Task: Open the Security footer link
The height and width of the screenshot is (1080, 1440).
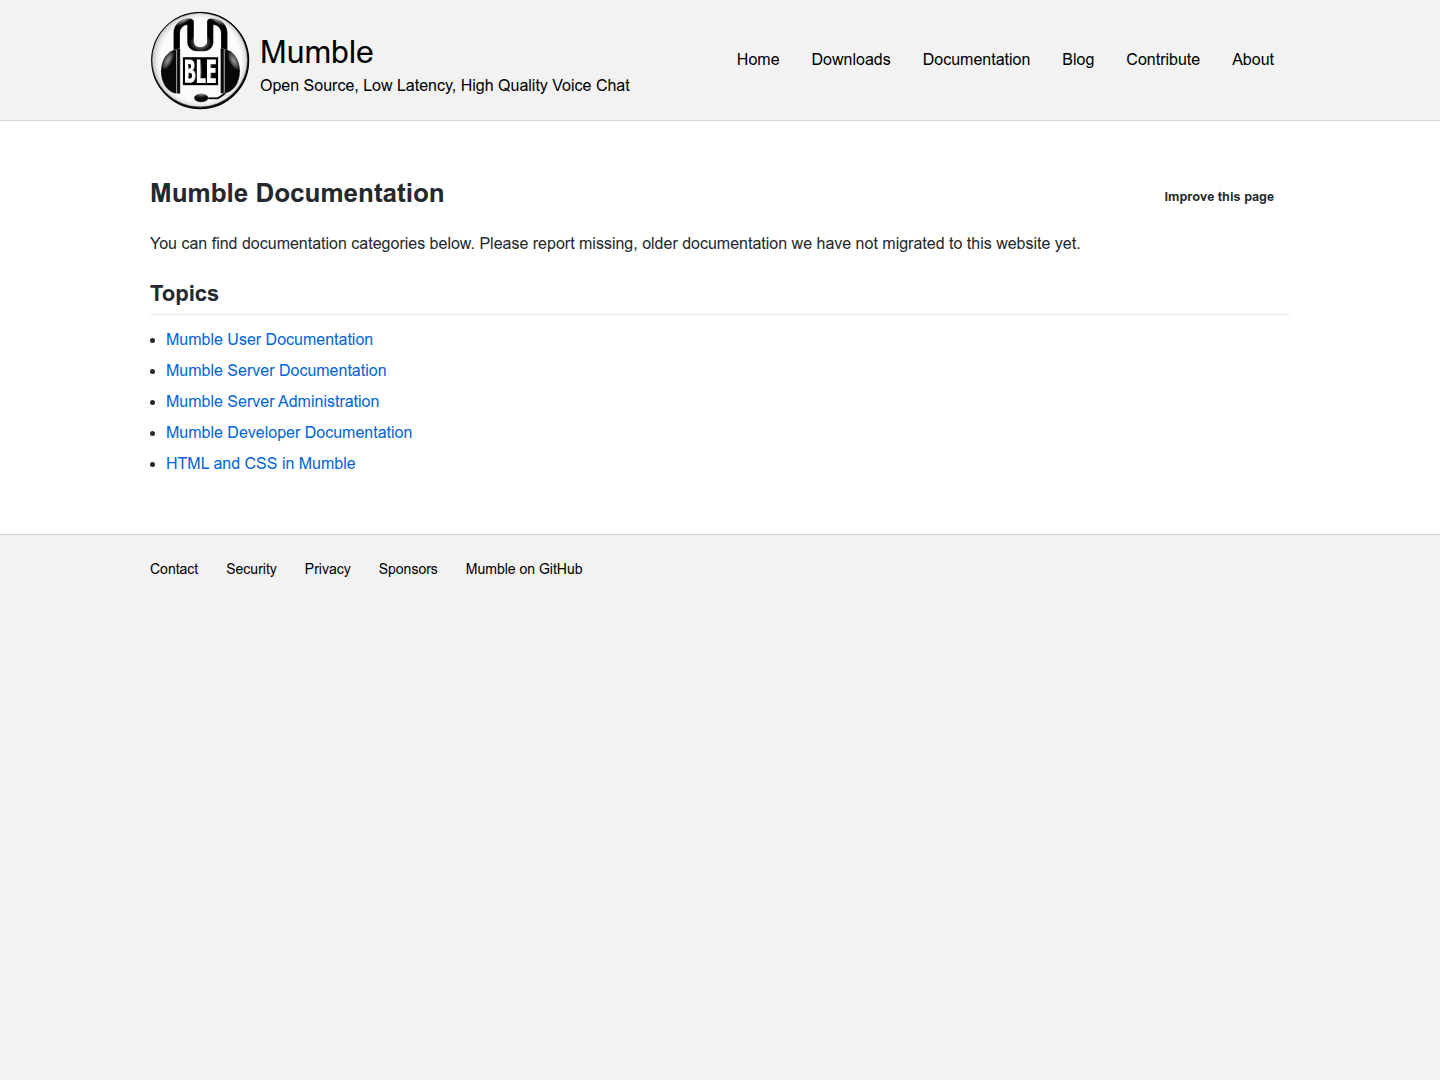Action: (x=251, y=569)
